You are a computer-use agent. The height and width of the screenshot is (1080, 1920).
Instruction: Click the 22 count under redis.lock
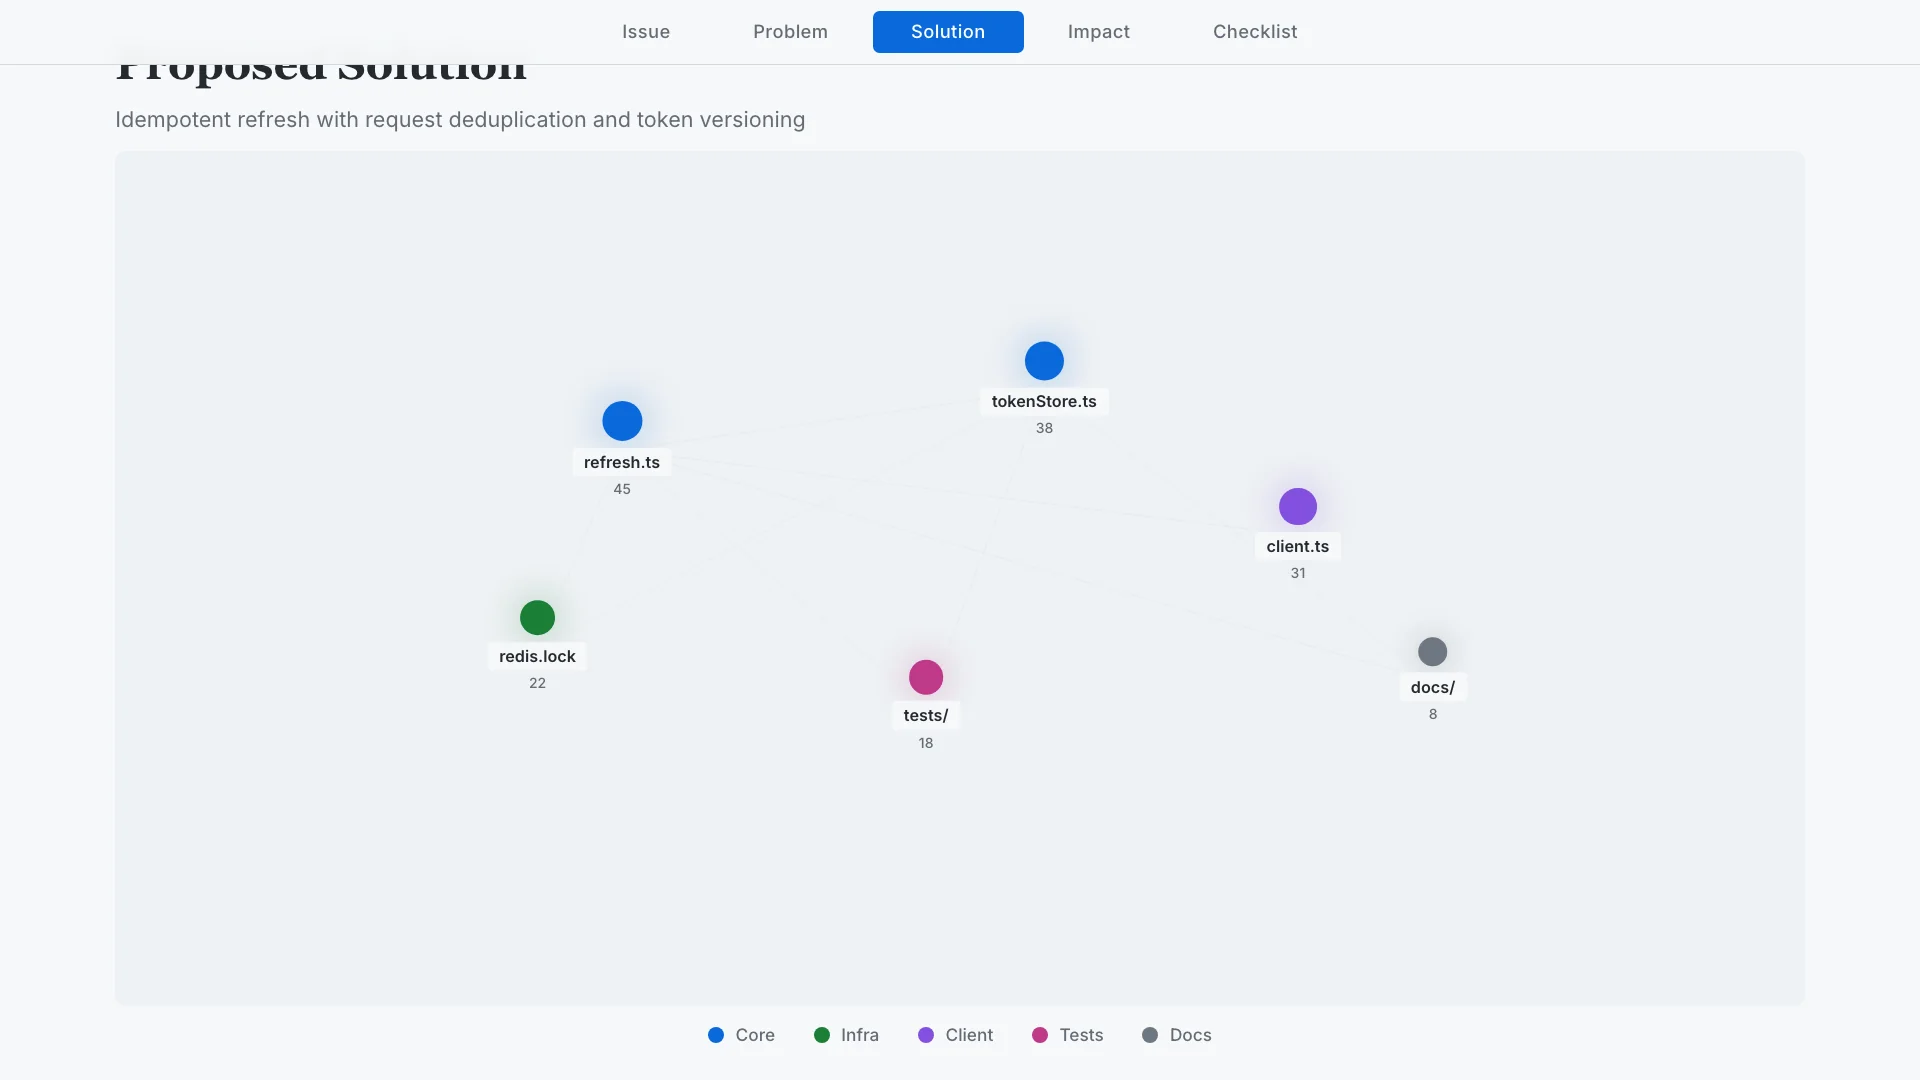(x=537, y=683)
